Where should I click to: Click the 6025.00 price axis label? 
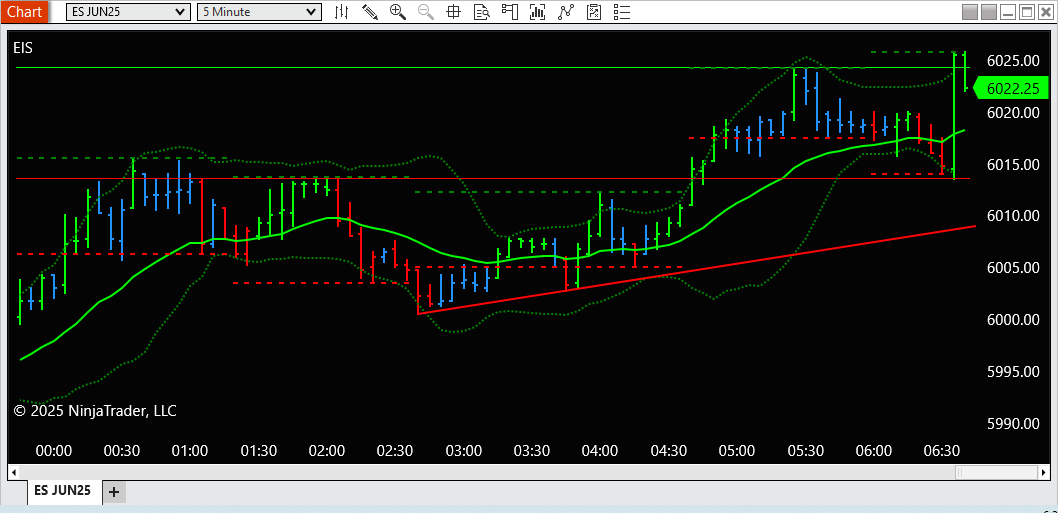coord(1013,61)
